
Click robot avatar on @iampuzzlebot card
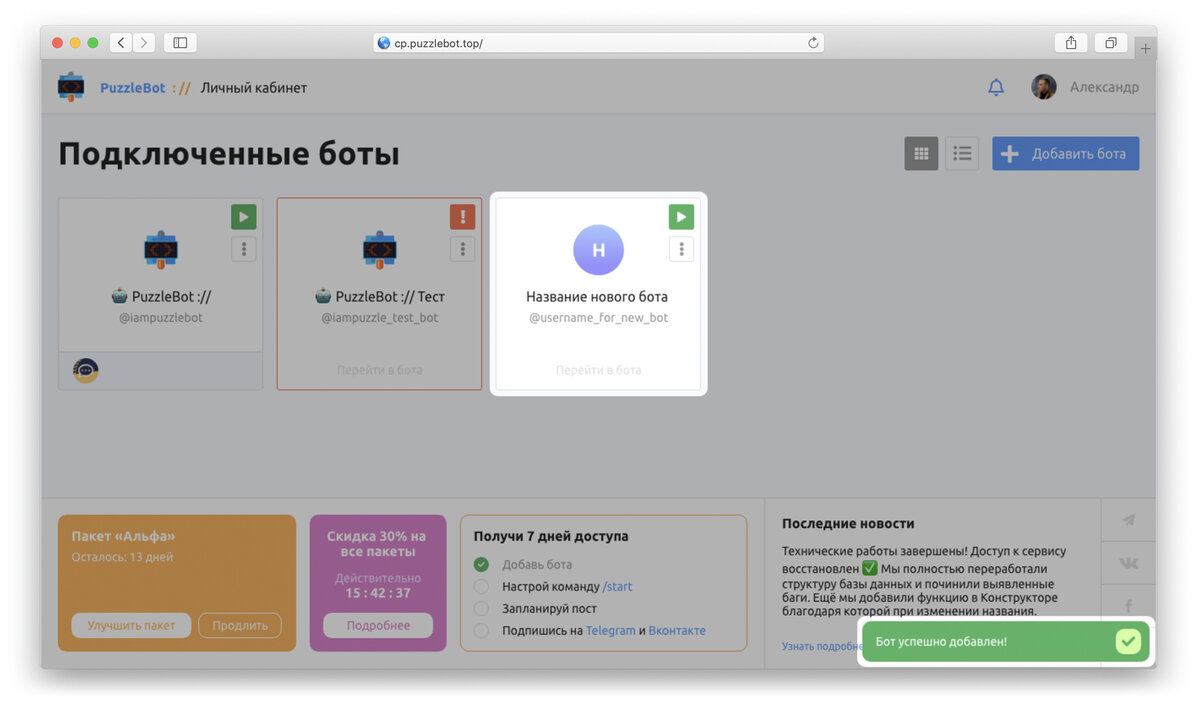161,250
